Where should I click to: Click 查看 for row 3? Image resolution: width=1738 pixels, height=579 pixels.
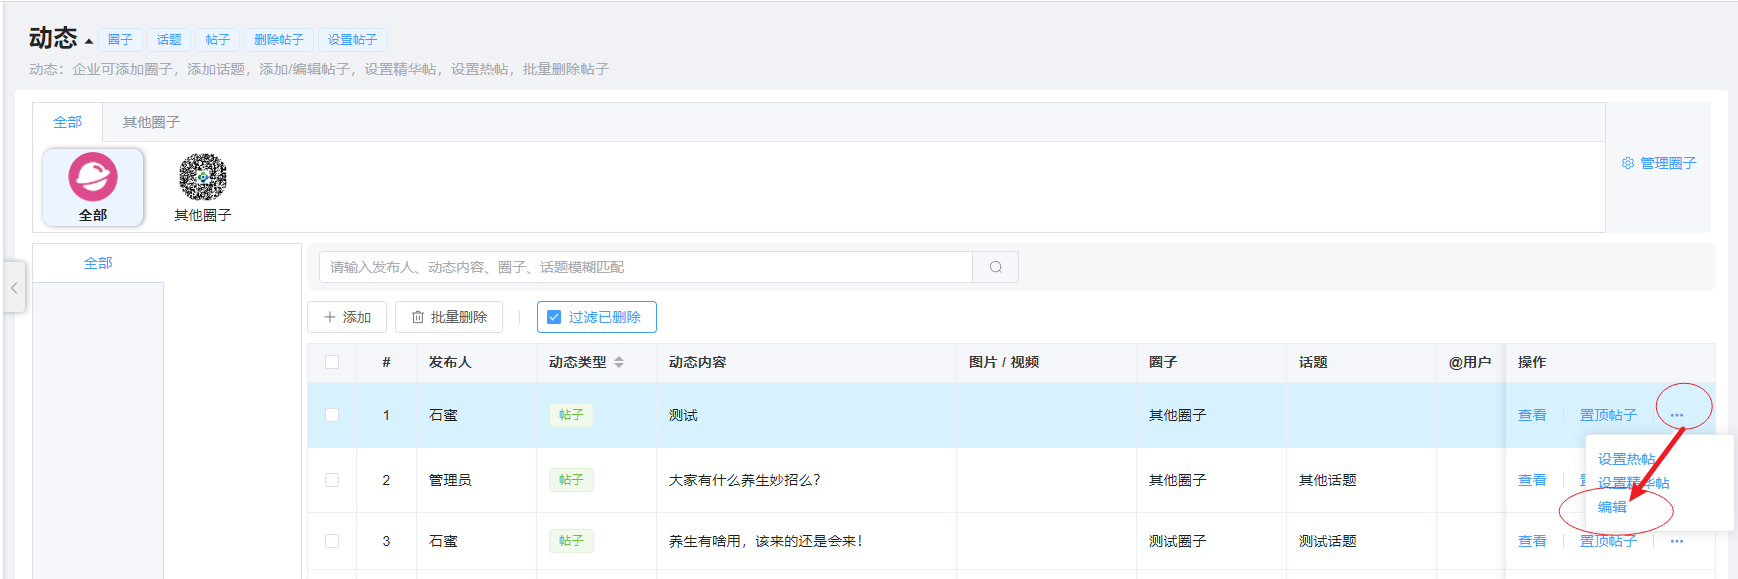[x=1532, y=541]
